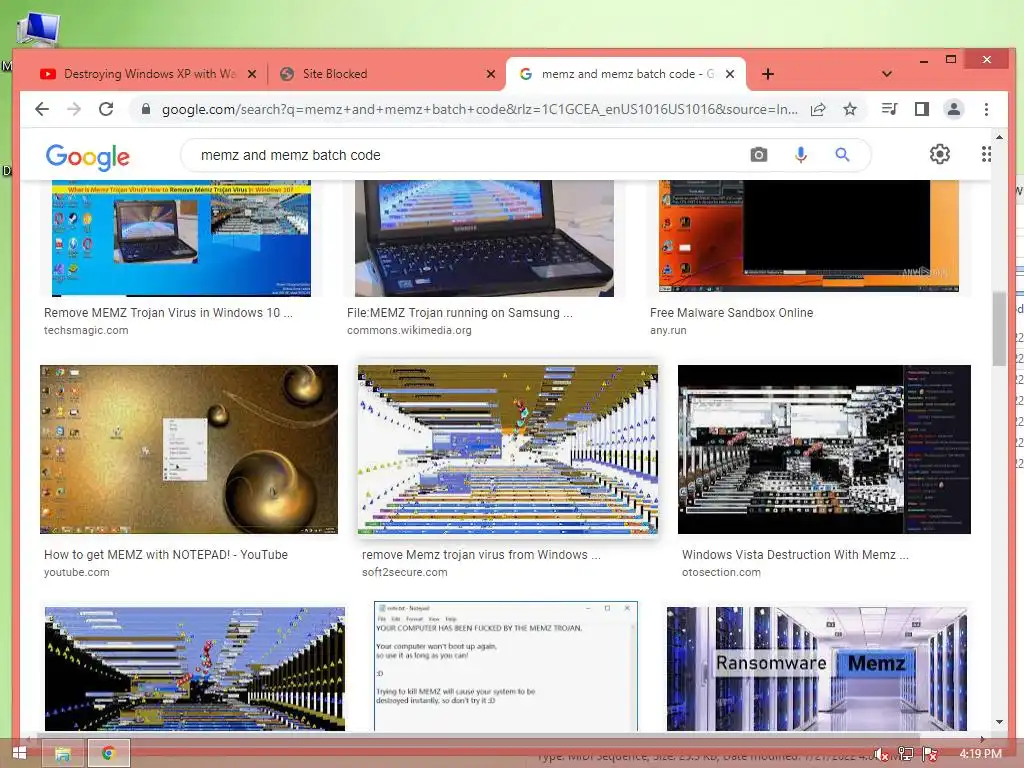Start voice search with the microphone
This screenshot has width=1024, height=768.
pyautogui.click(x=801, y=155)
